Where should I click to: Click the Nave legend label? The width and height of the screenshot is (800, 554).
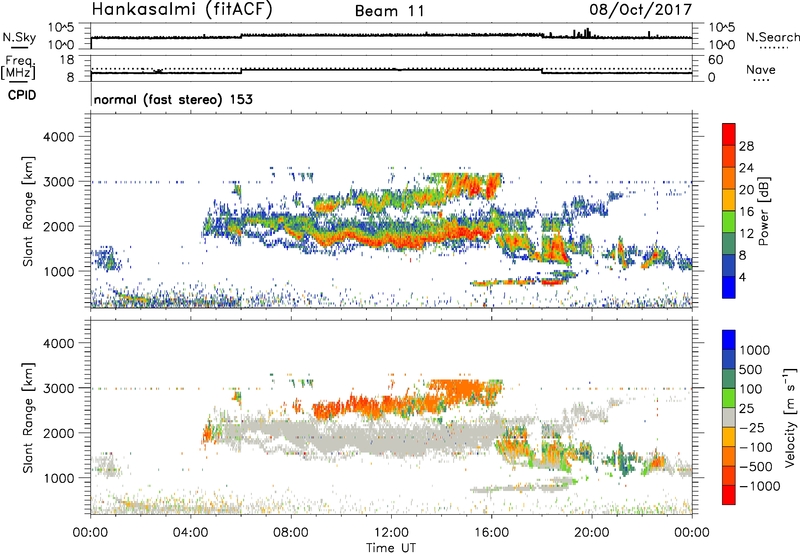[x=761, y=70]
